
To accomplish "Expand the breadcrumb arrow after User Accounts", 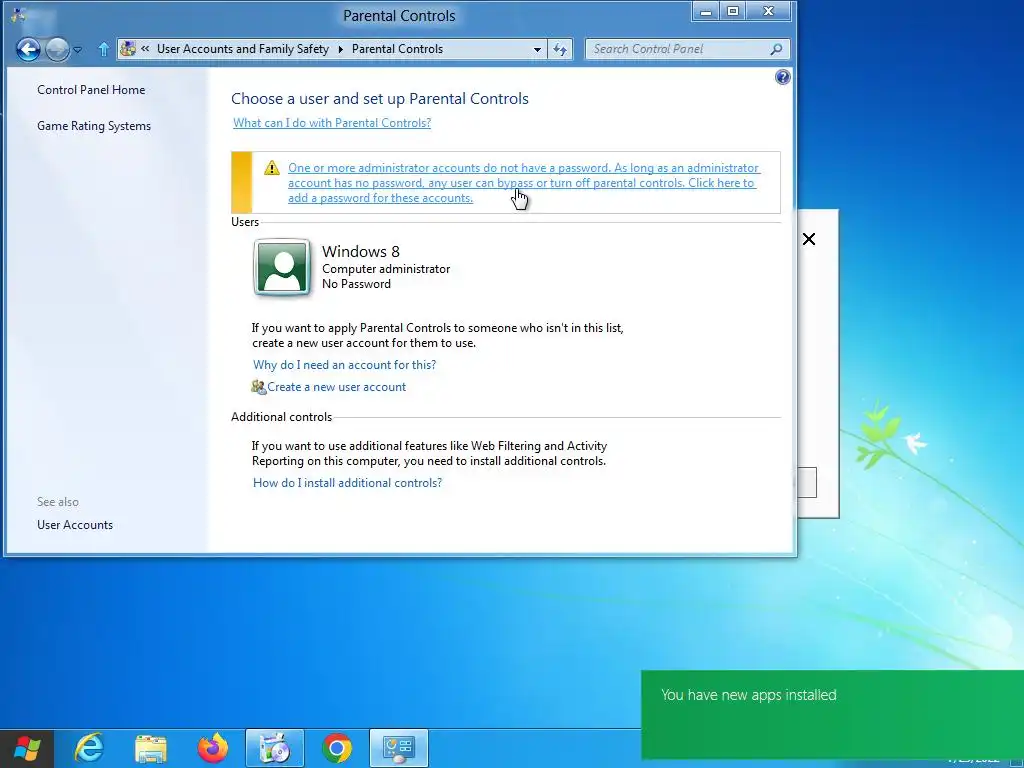I will coord(340,50).
